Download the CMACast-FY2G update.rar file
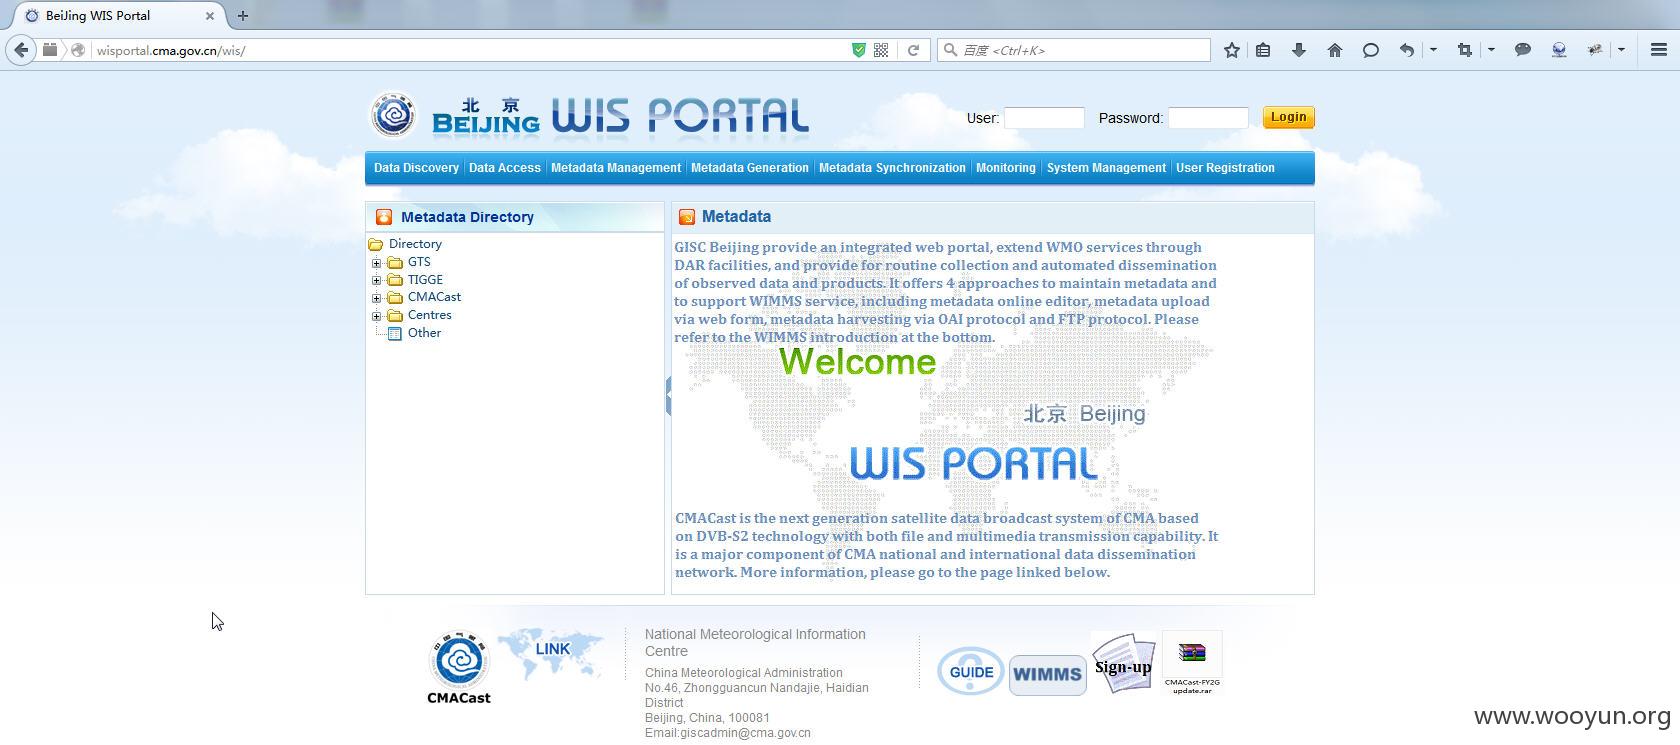Screen dimensions: 1680x745 pos(1192,665)
